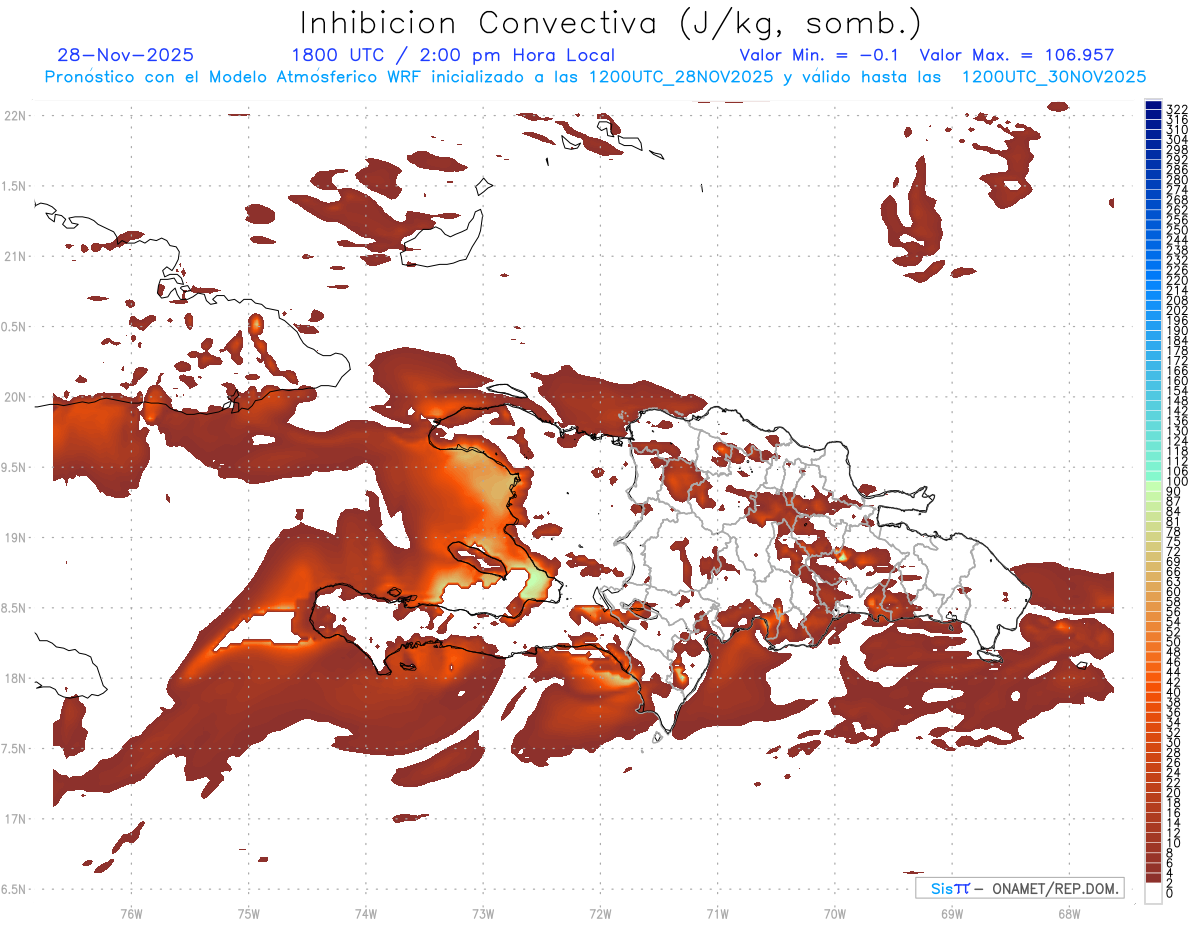Pick the pale green swatch beside '100'

1153,486
